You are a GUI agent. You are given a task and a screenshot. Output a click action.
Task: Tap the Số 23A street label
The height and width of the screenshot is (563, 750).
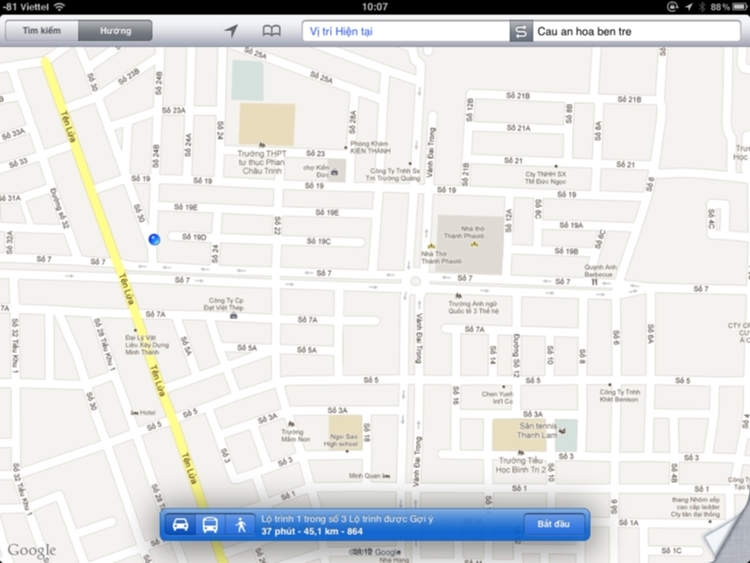[x=174, y=110]
